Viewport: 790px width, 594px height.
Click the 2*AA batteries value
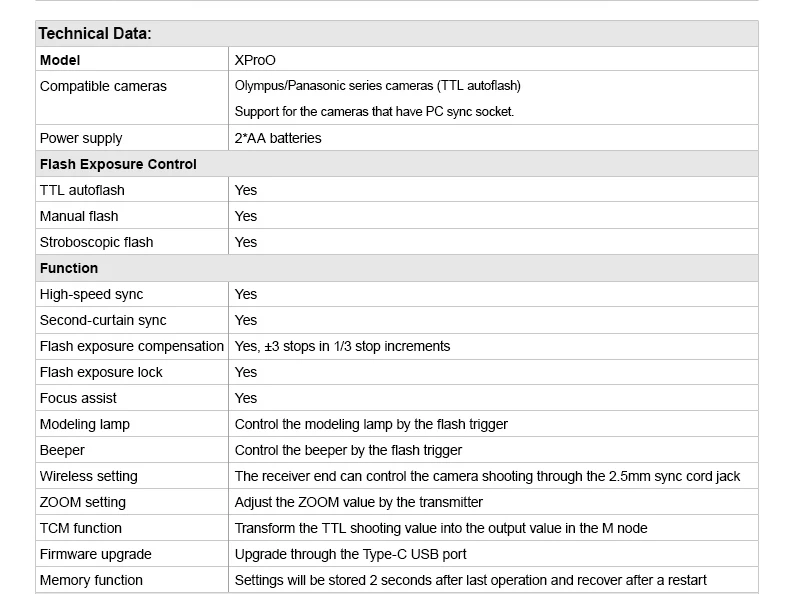coord(278,138)
